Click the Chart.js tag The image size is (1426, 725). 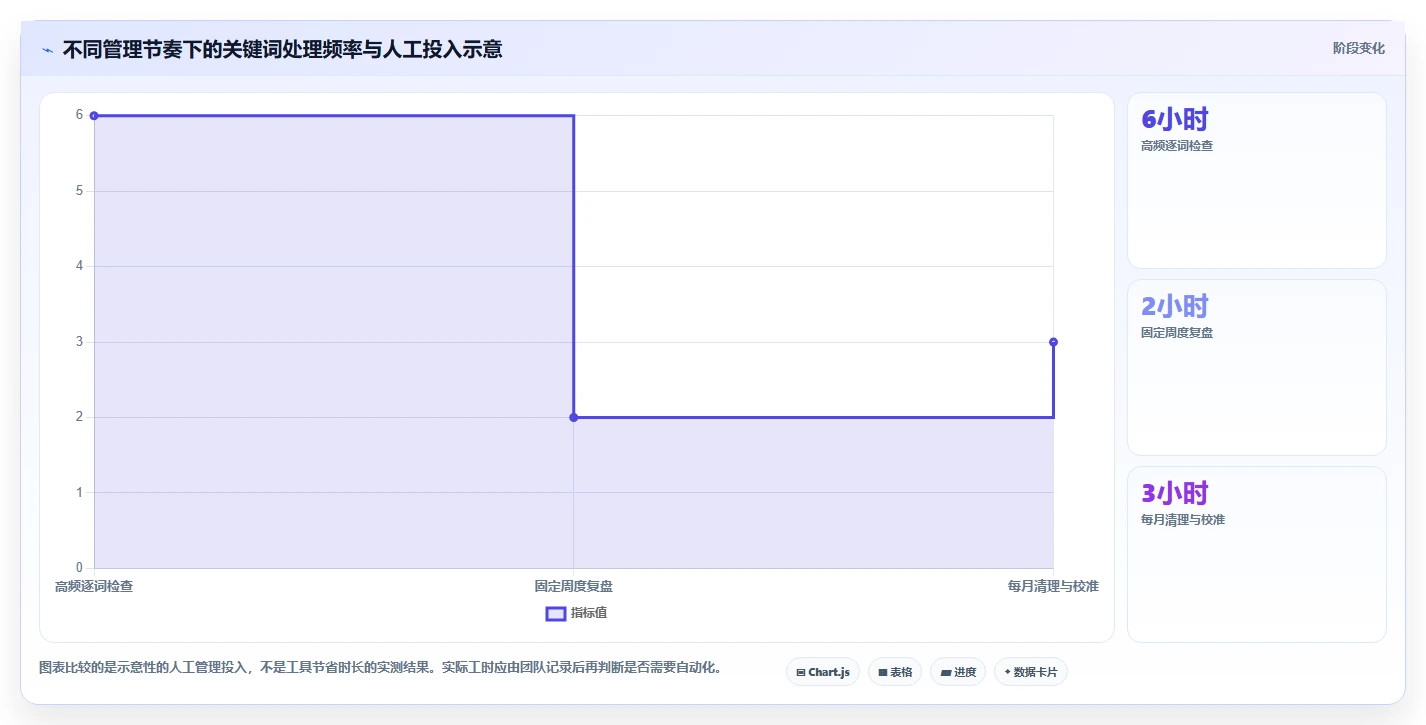pos(823,672)
